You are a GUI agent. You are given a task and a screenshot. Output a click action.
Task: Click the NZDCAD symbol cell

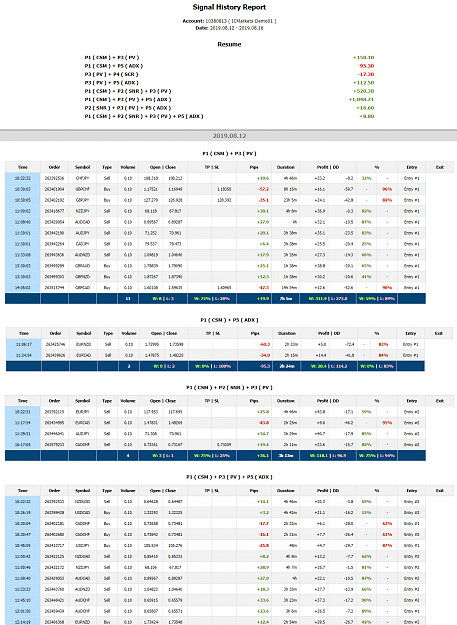pyautogui.click(x=82, y=556)
